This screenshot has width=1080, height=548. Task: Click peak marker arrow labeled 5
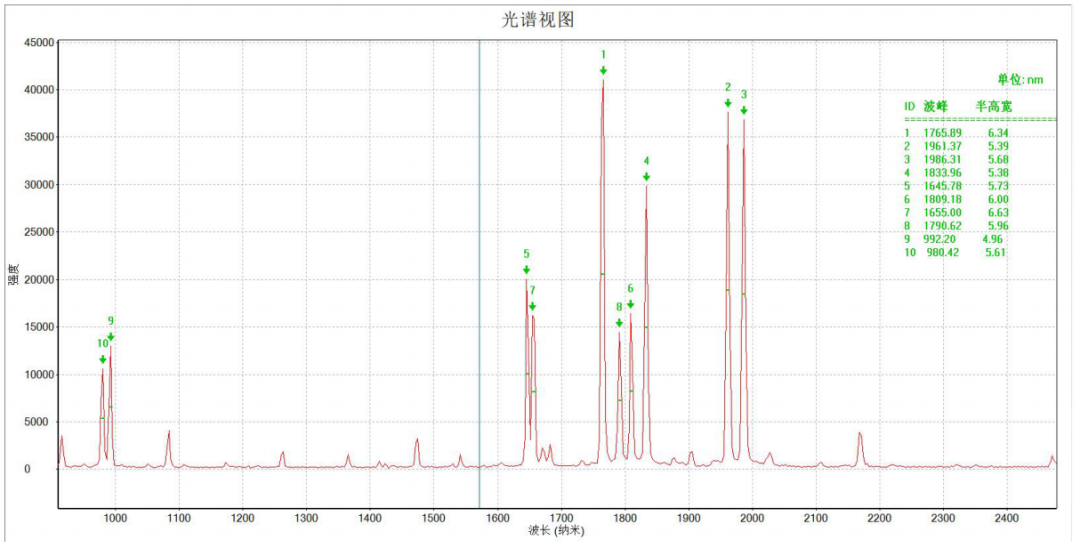[526, 270]
